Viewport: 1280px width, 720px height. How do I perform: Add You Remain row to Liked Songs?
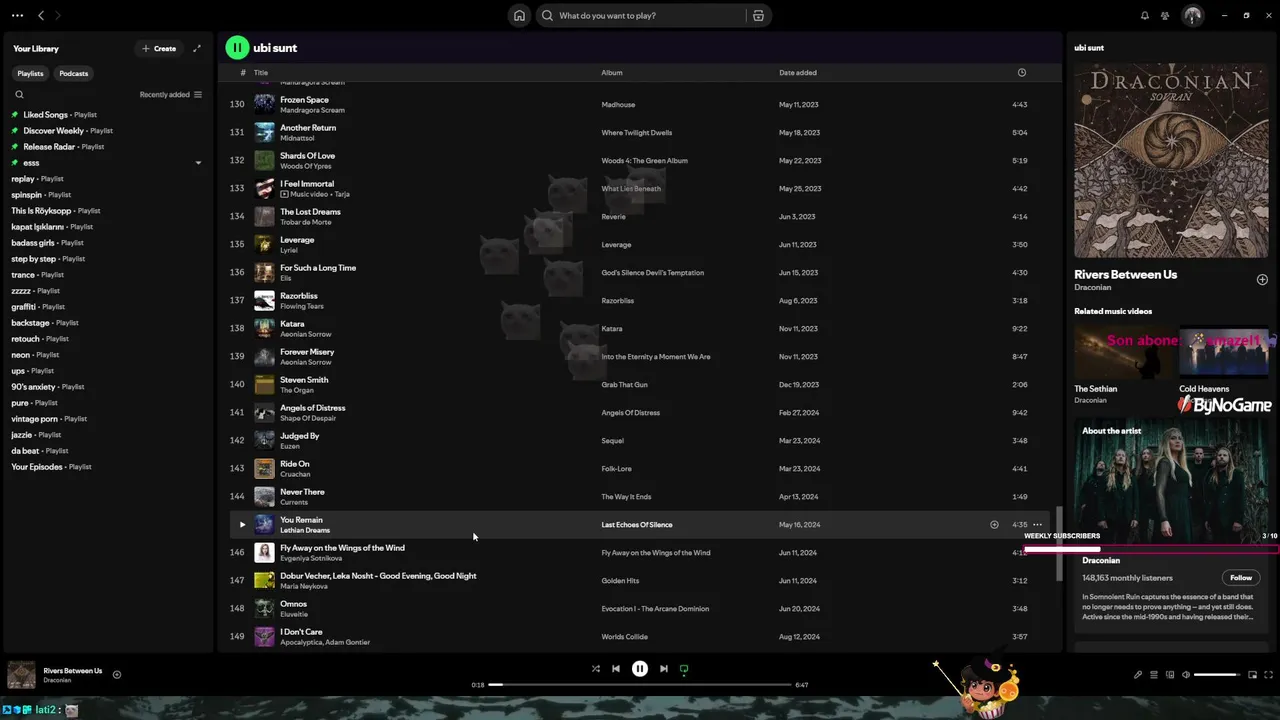[994, 524]
